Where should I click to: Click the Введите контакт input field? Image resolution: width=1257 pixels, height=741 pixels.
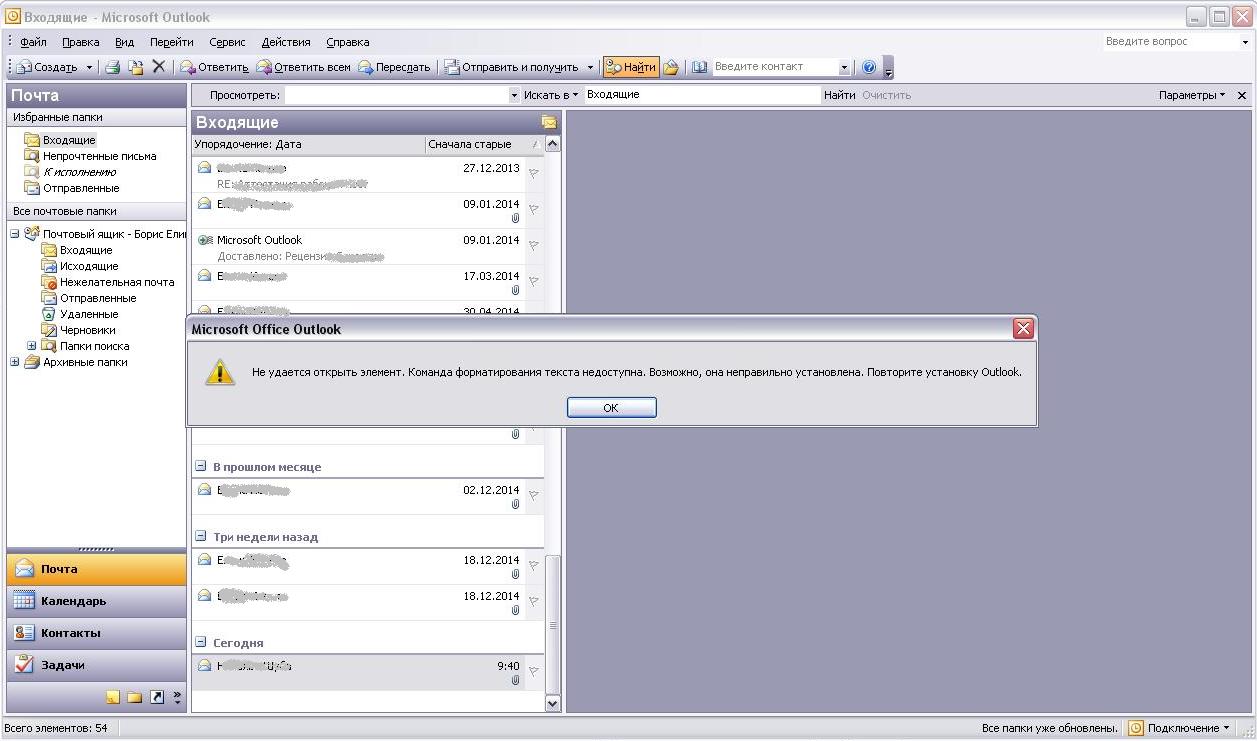tap(774, 67)
